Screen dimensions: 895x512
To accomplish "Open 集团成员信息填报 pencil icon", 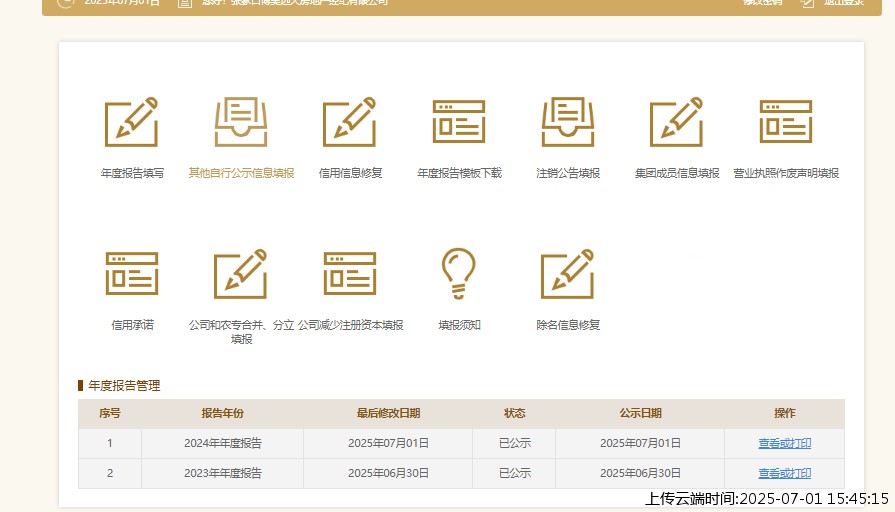I will [x=676, y=122].
